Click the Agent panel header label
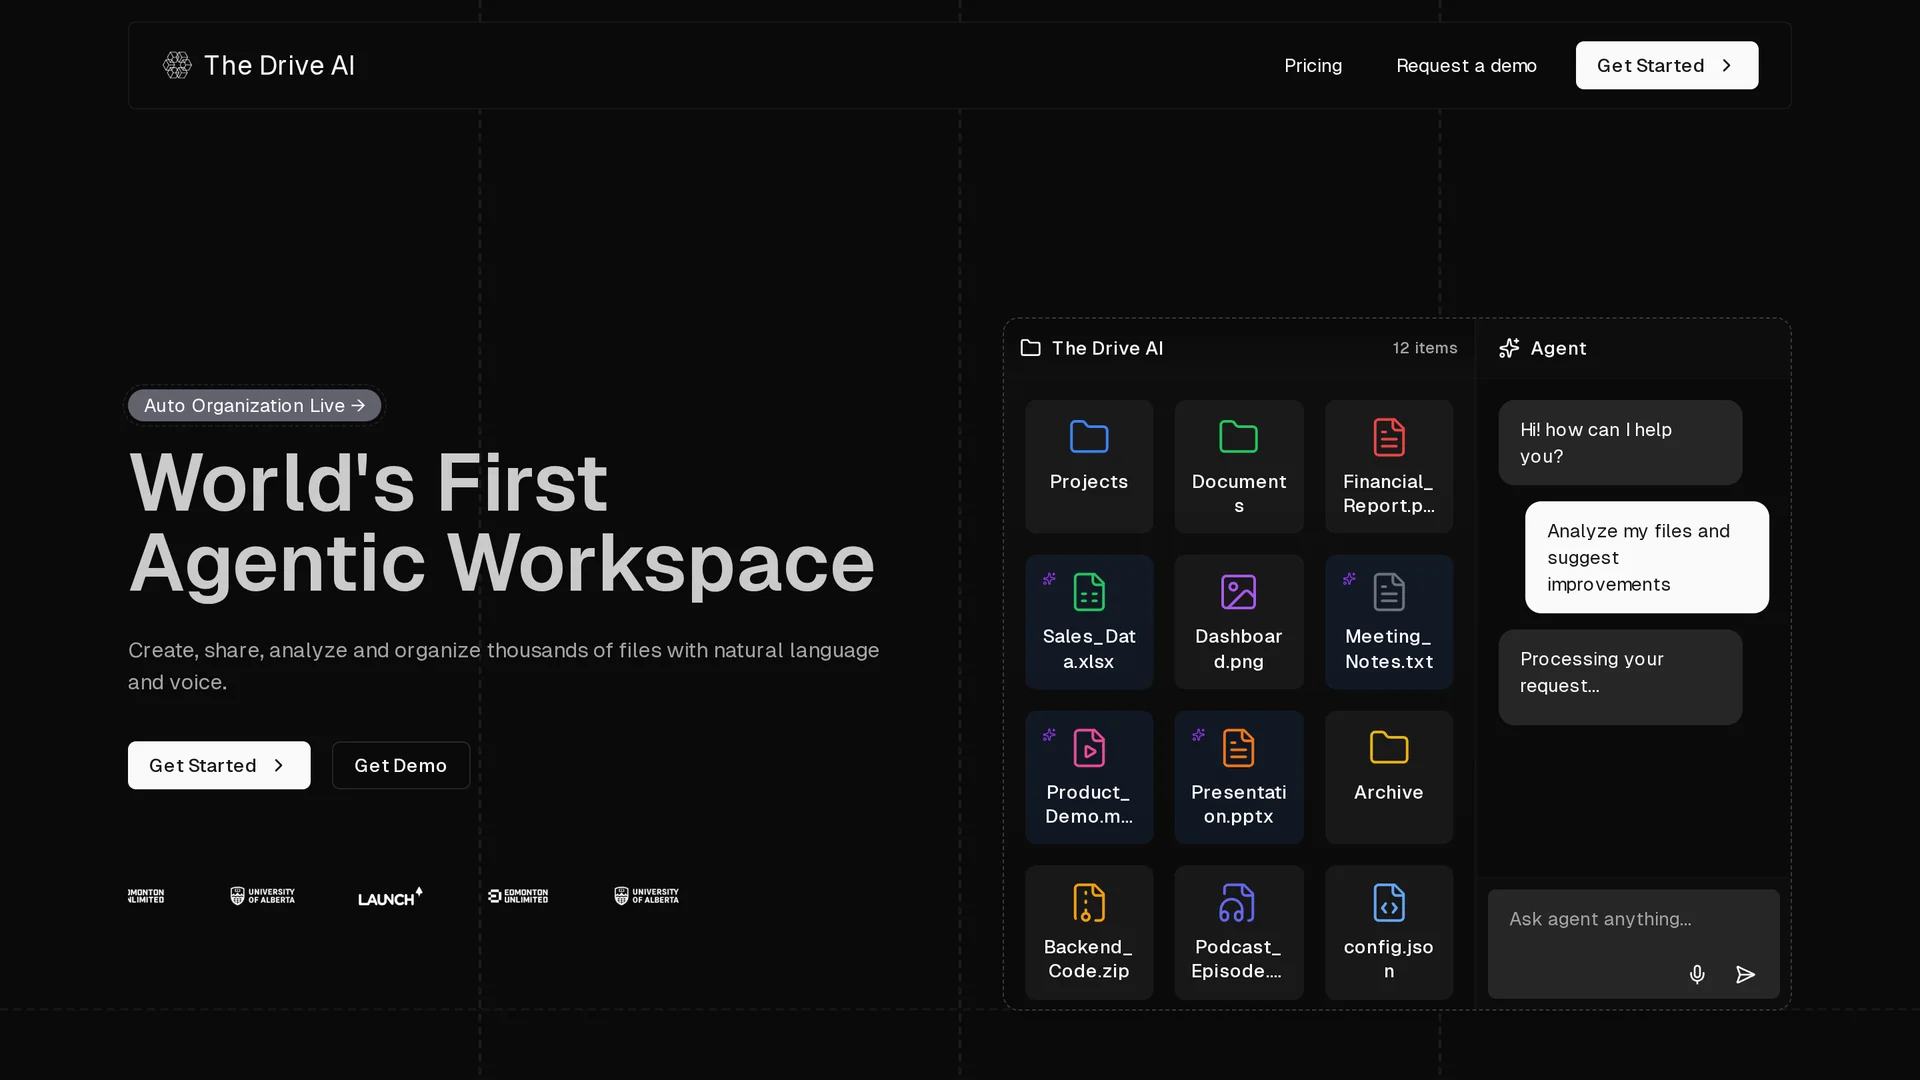The height and width of the screenshot is (1080, 1920). pos(1558,348)
